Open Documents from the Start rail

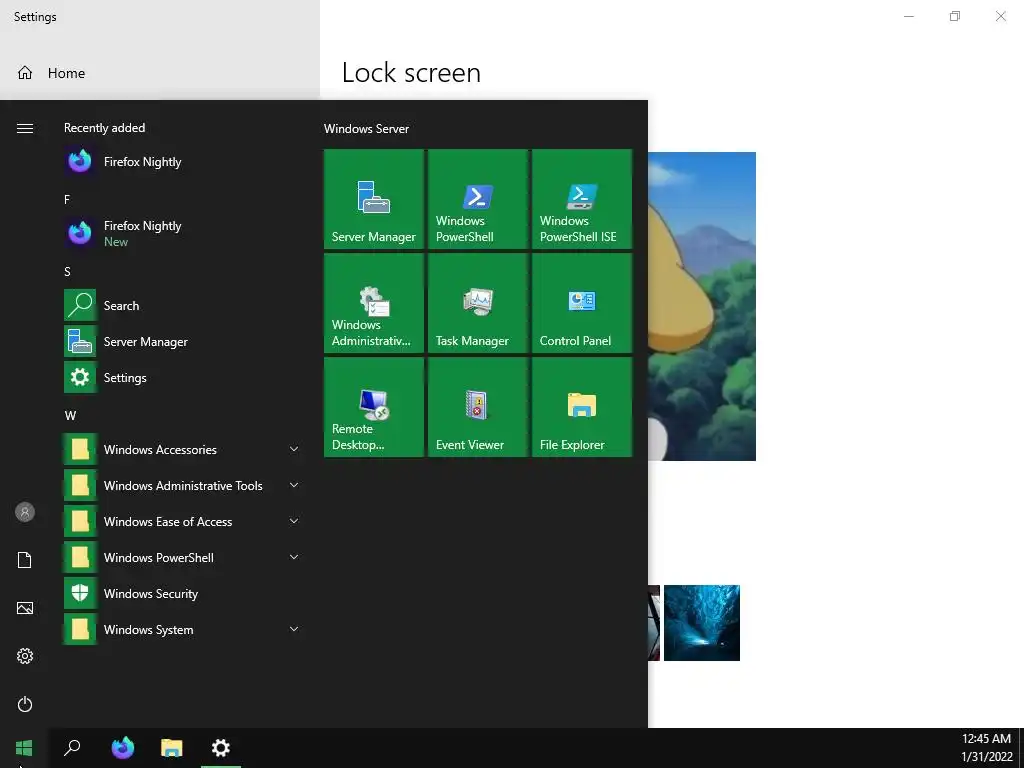coord(25,560)
